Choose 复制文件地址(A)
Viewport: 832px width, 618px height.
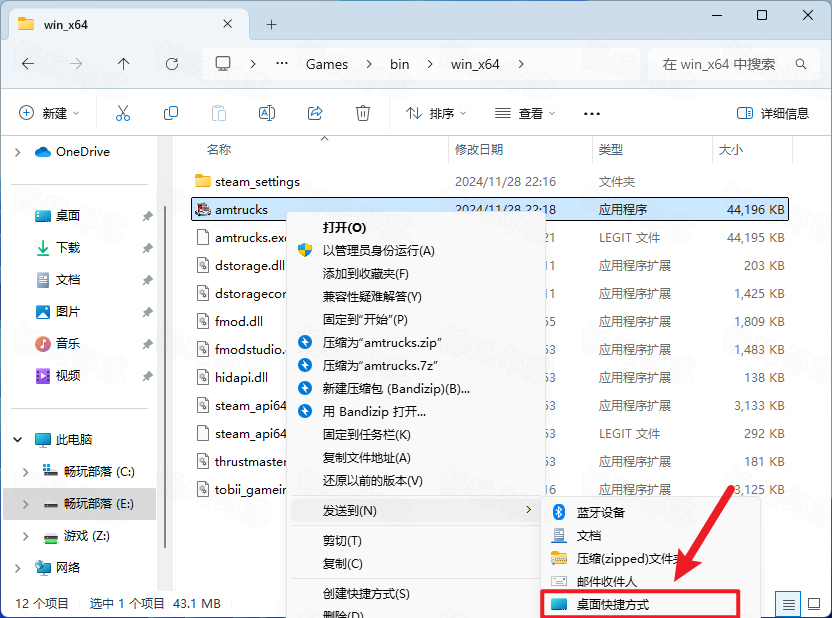tap(416, 458)
